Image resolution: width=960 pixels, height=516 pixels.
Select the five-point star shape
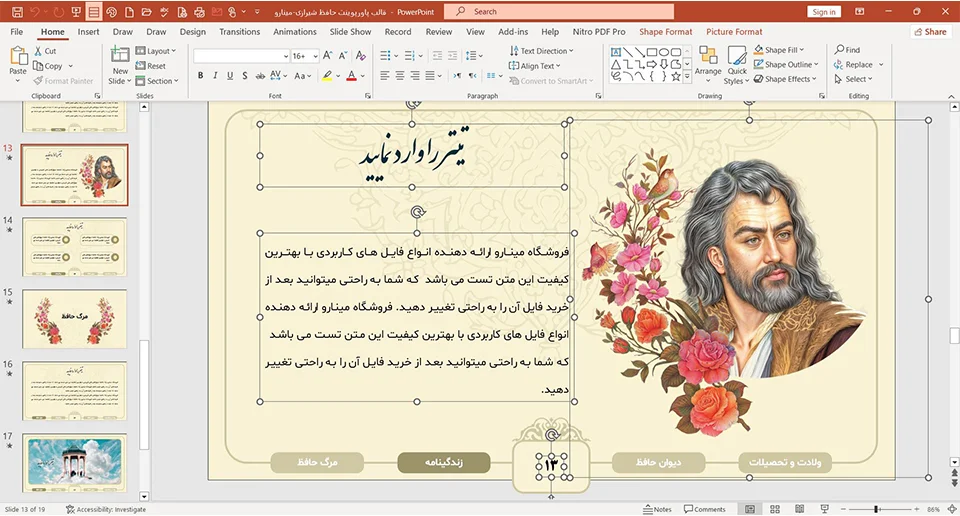[x=676, y=77]
